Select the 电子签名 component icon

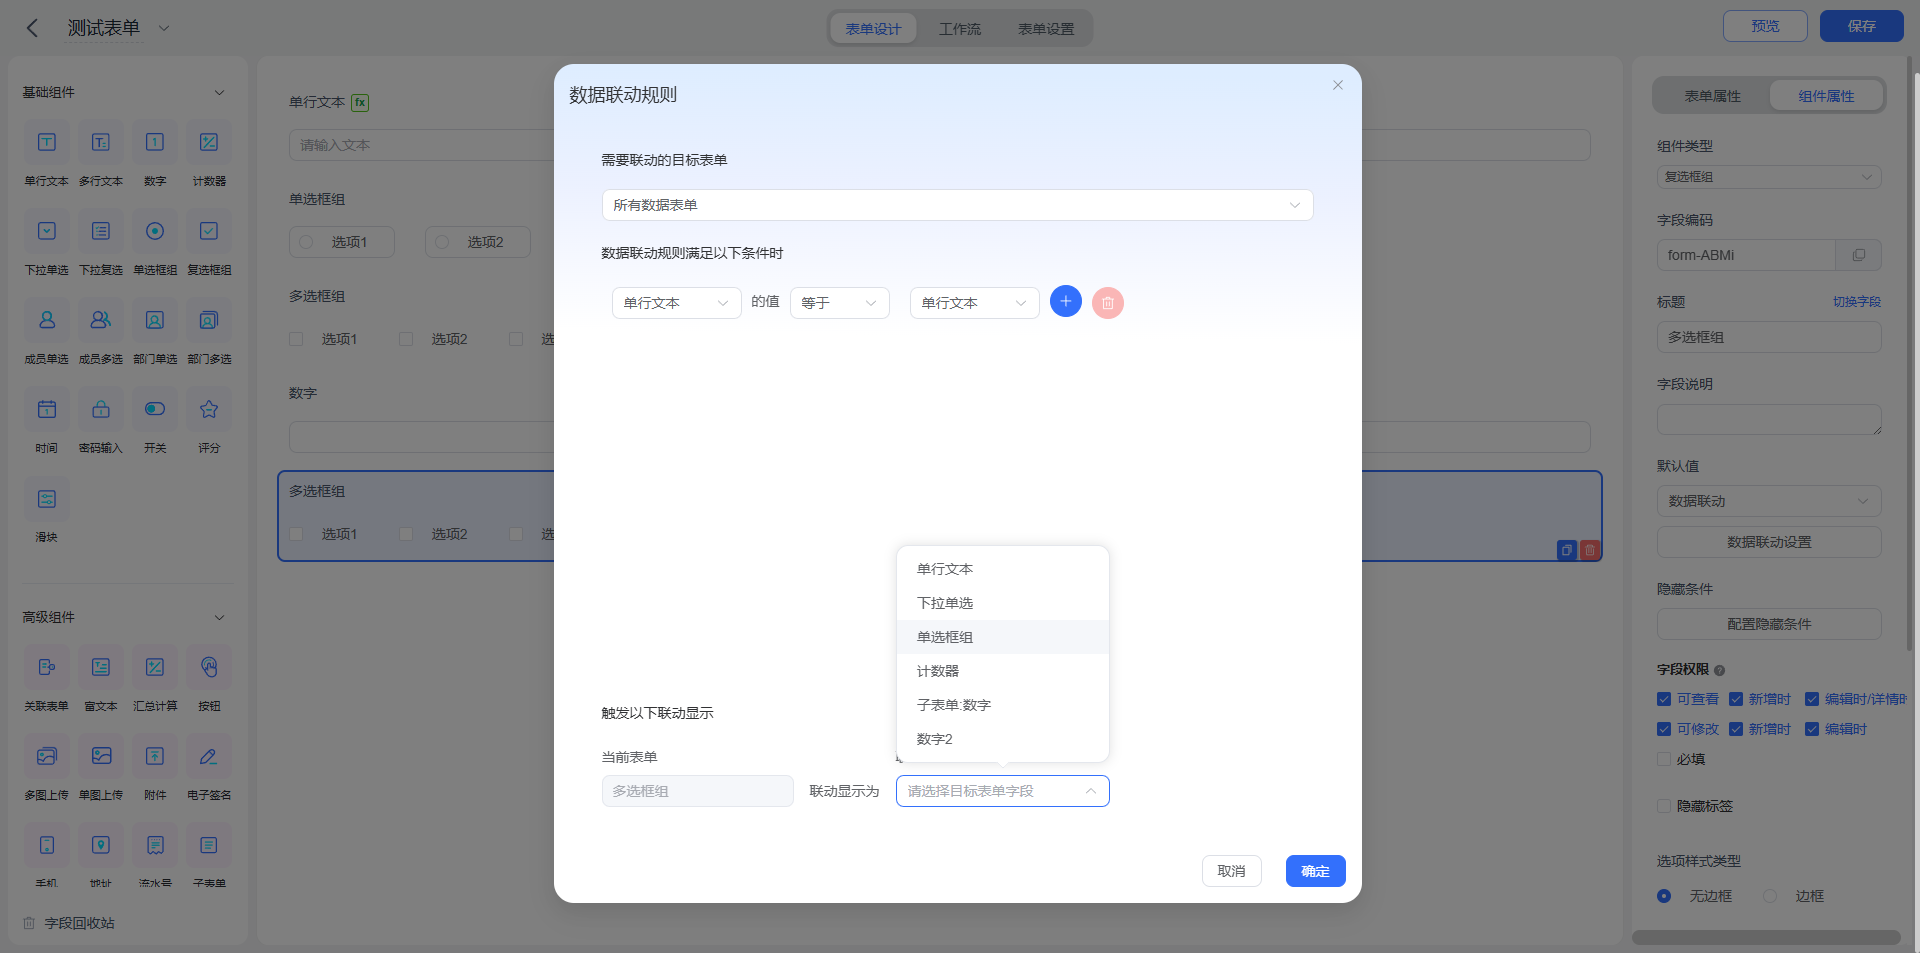[209, 756]
